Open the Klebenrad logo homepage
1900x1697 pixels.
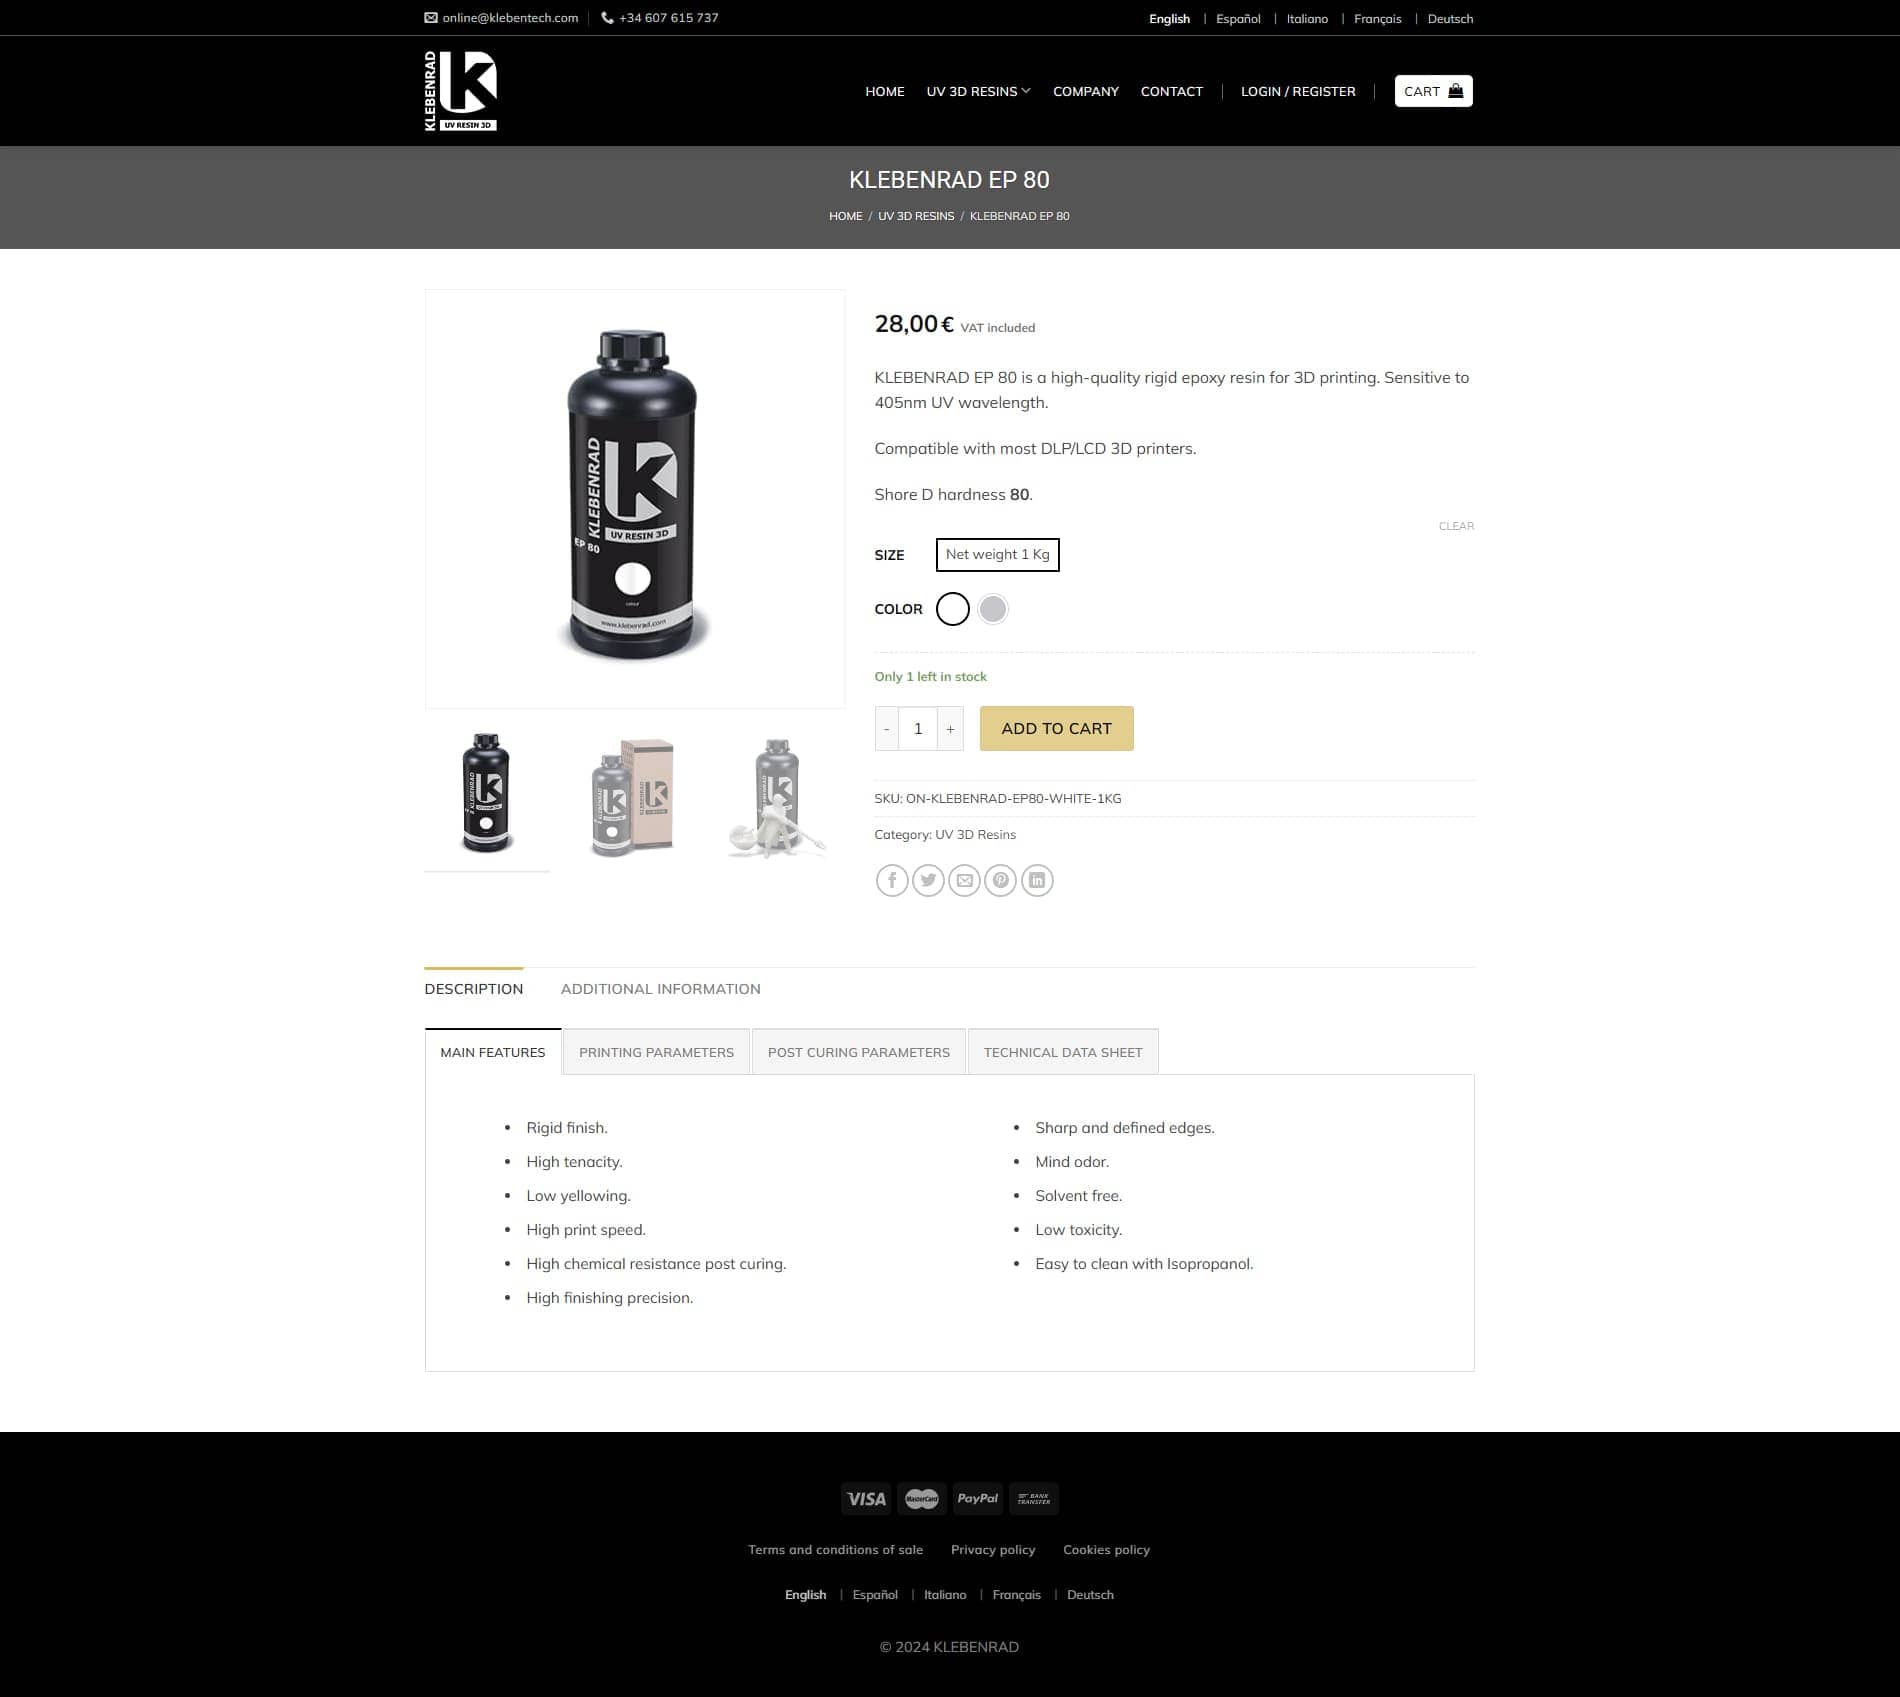(x=461, y=91)
